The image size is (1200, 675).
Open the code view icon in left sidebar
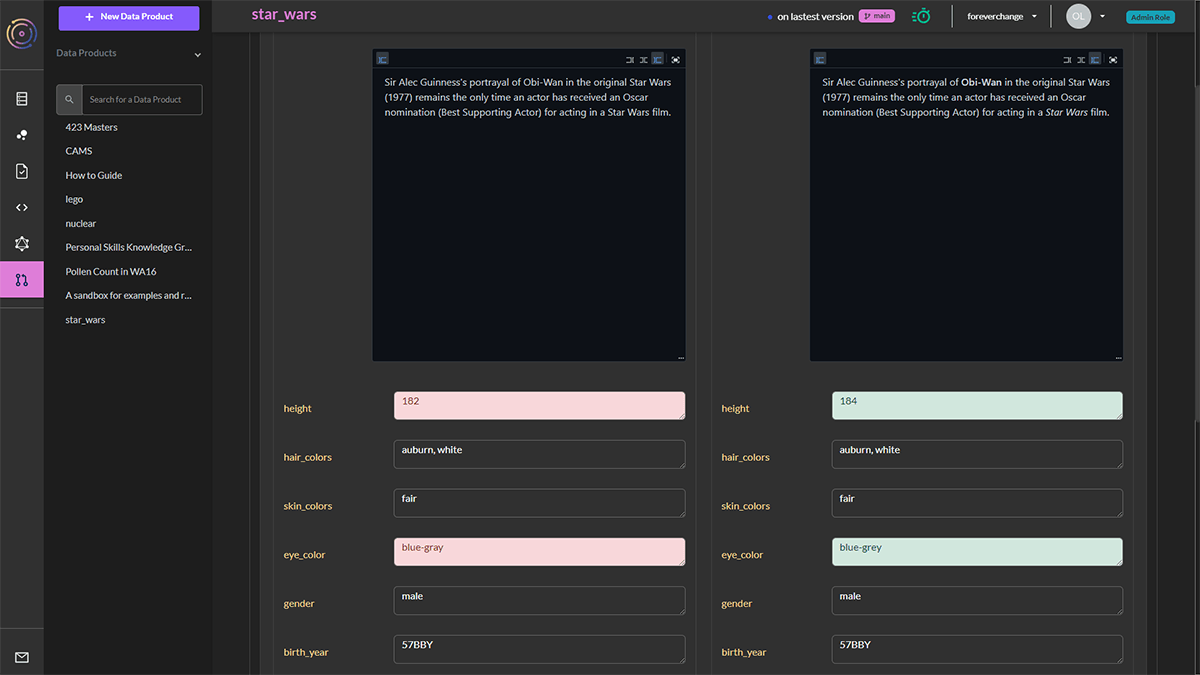tap(22, 207)
